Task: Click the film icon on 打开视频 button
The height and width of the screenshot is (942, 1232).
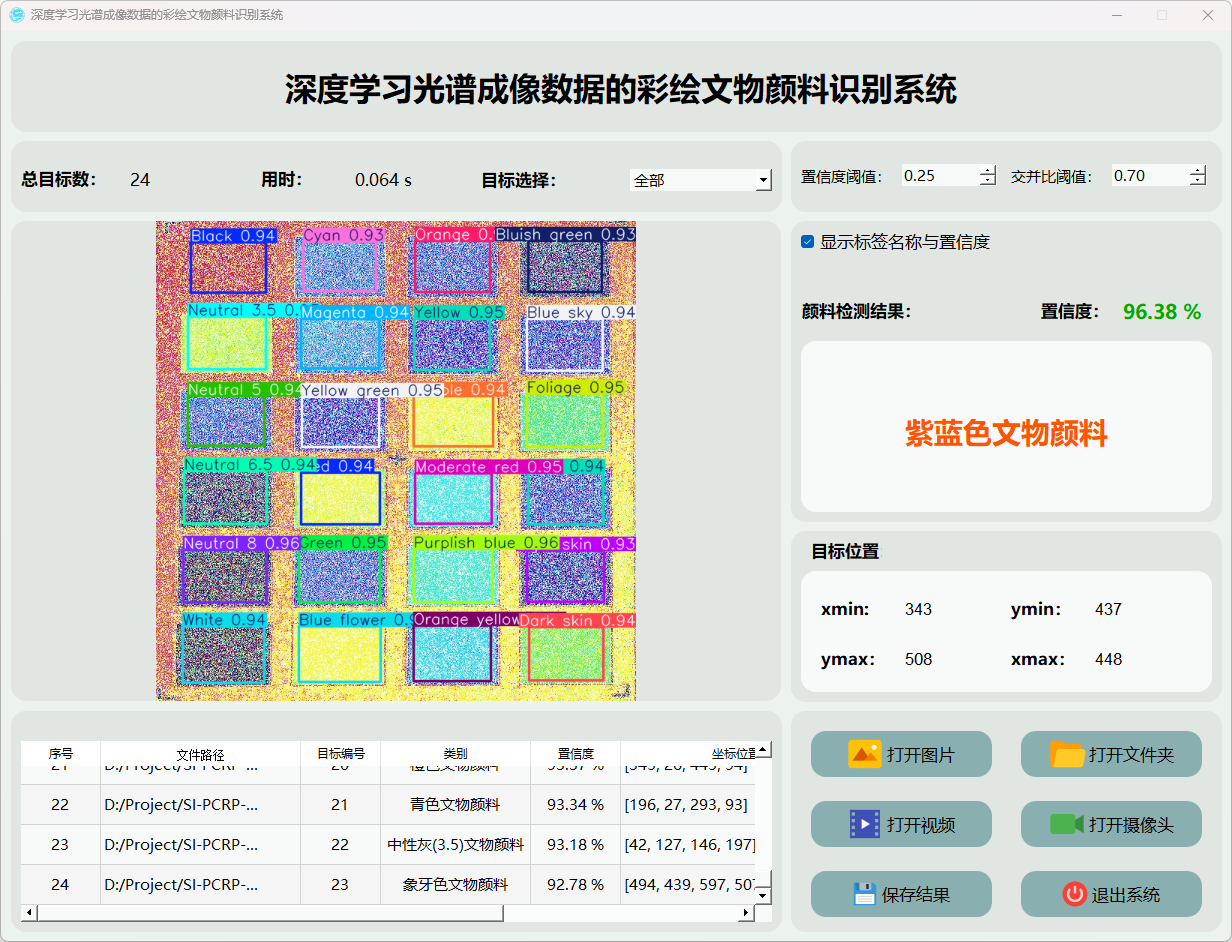Action: point(864,824)
